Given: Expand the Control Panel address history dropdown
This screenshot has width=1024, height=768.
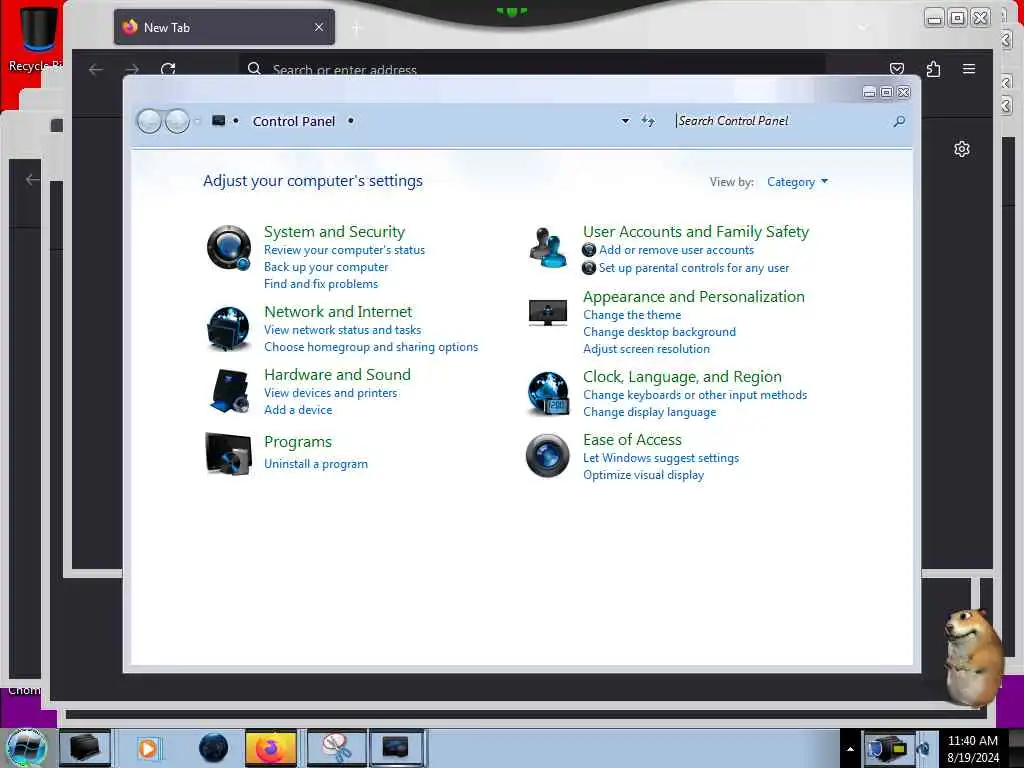Looking at the screenshot, I should pos(625,121).
